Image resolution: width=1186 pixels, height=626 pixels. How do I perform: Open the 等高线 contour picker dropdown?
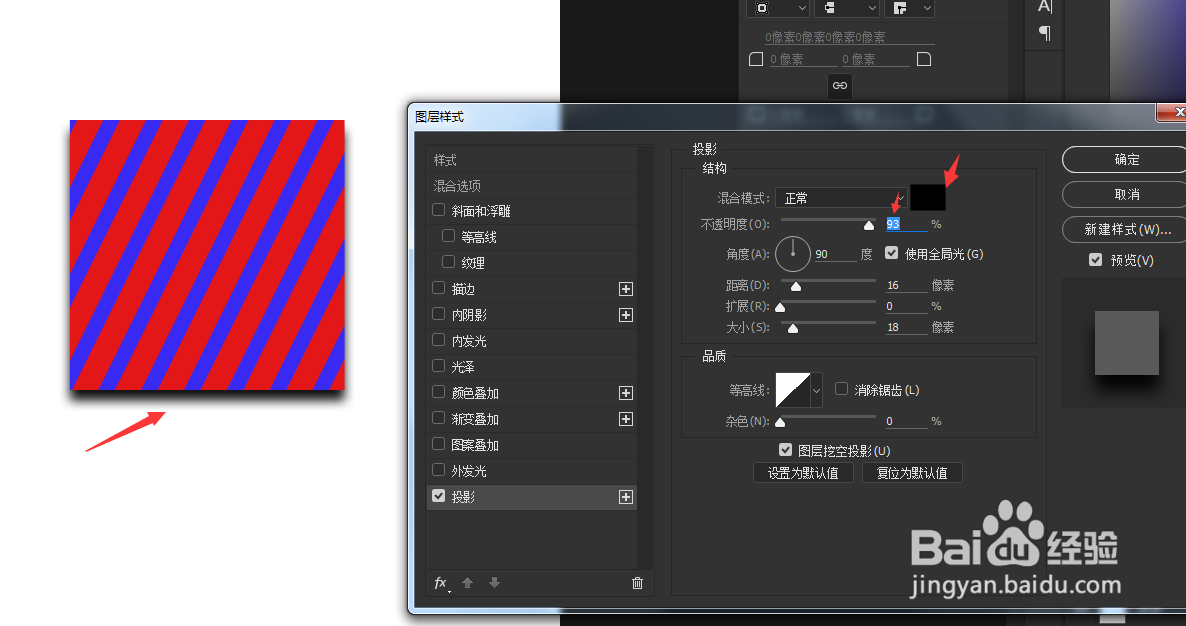tap(815, 390)
